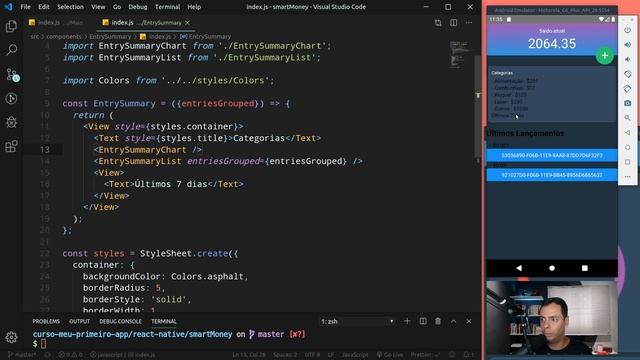Open the Terminal menu
The height and width of the screenshot is (360, 640).
click(167, 7)
